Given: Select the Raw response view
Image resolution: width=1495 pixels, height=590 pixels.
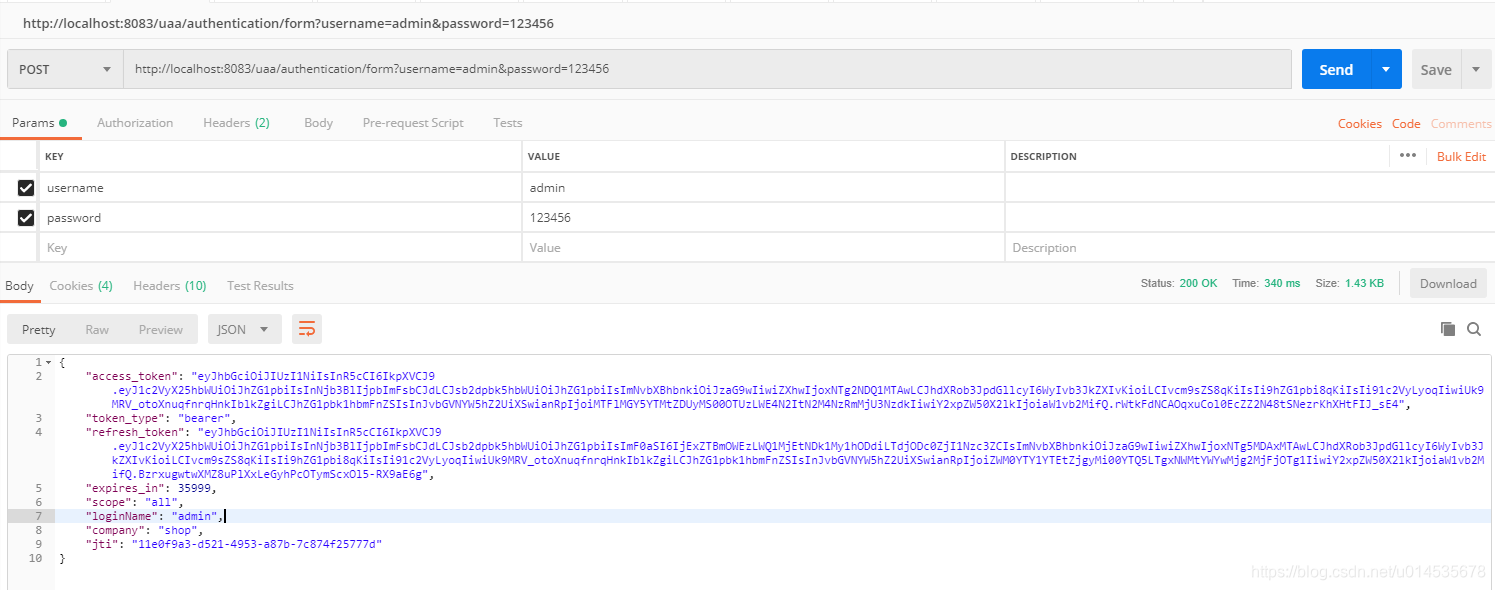Looking at the screenshot, I should click(97, 328).
